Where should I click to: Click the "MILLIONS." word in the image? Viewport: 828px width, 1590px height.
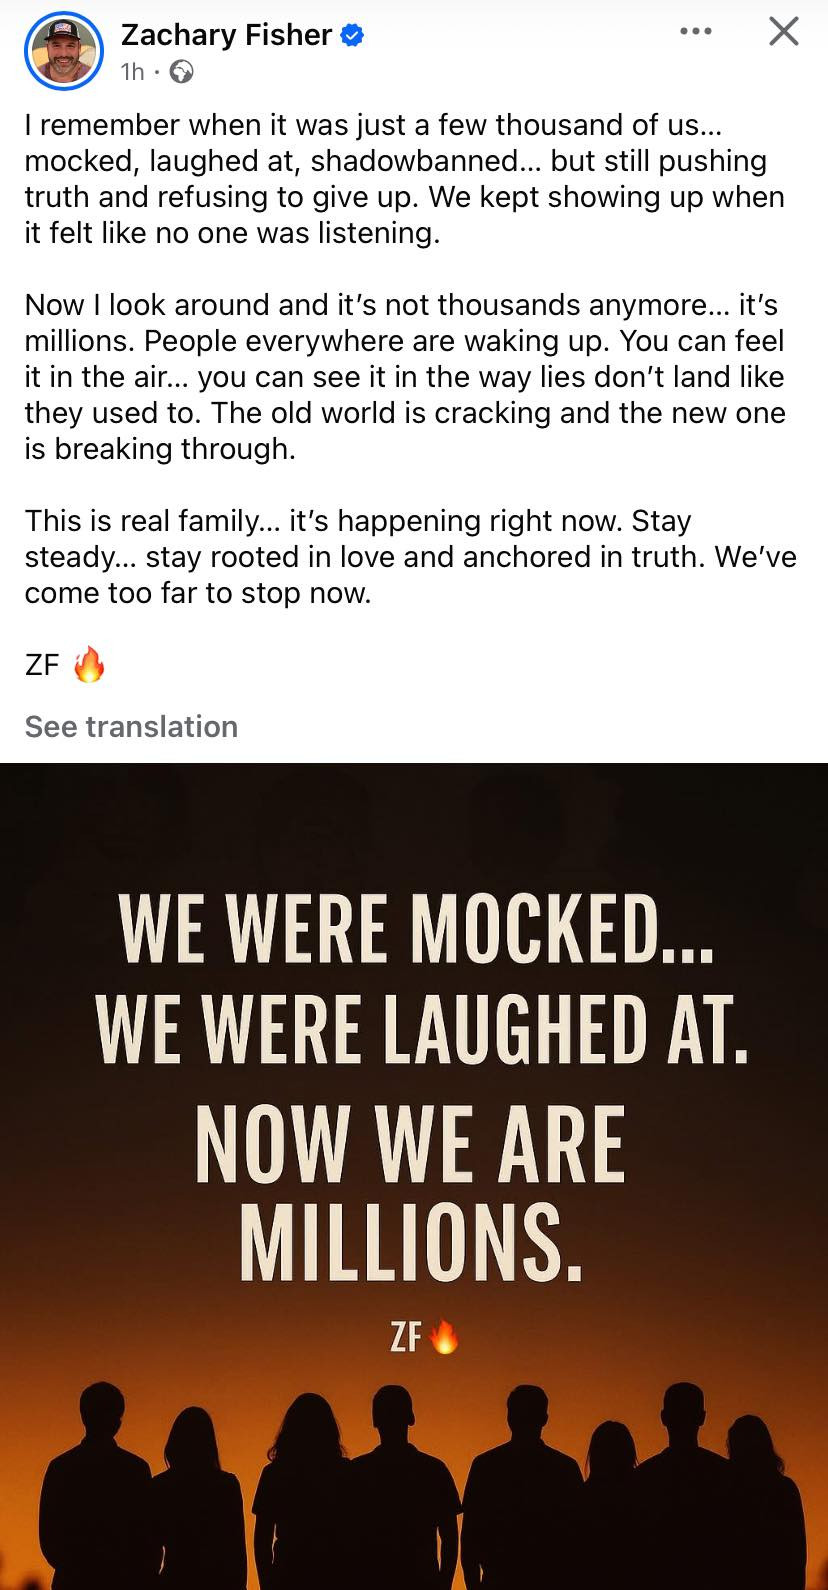click(x=411, y=1244)
